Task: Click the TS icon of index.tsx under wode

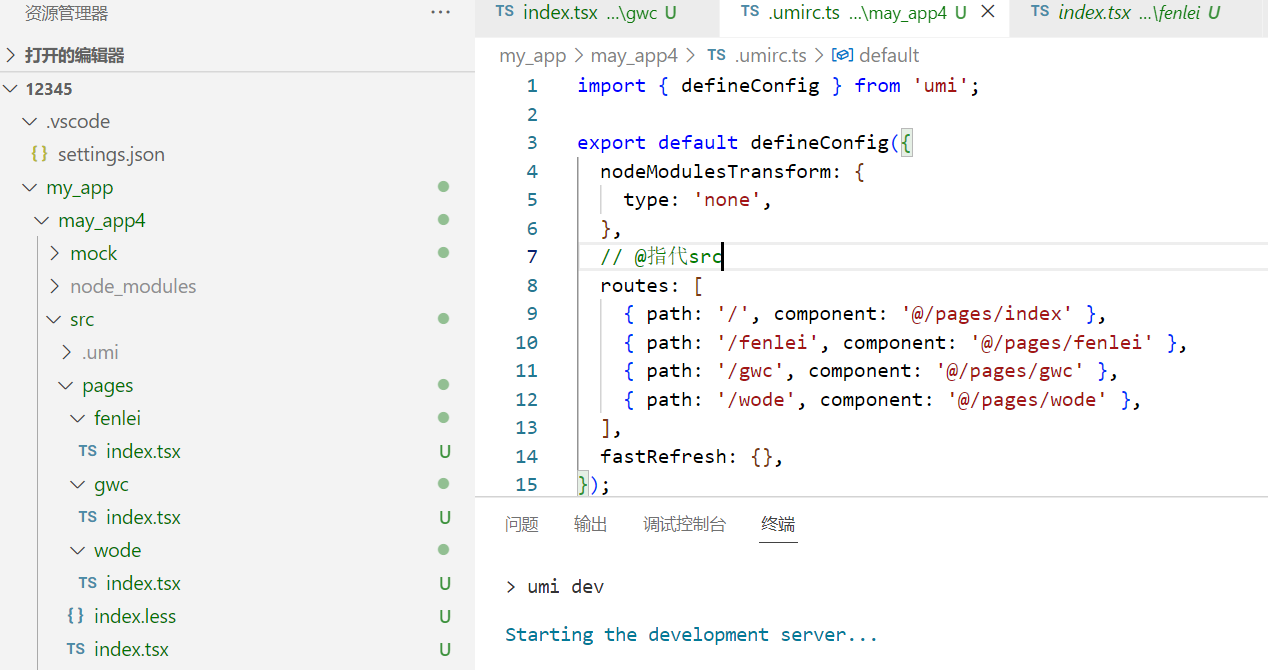Action: (88, 583)
